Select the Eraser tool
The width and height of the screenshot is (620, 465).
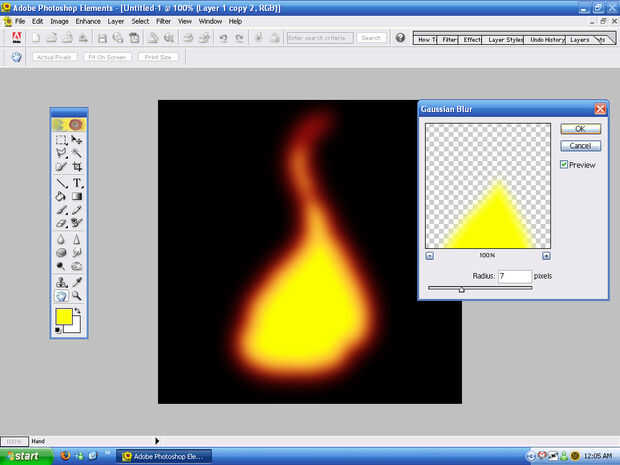pos(61,223)
